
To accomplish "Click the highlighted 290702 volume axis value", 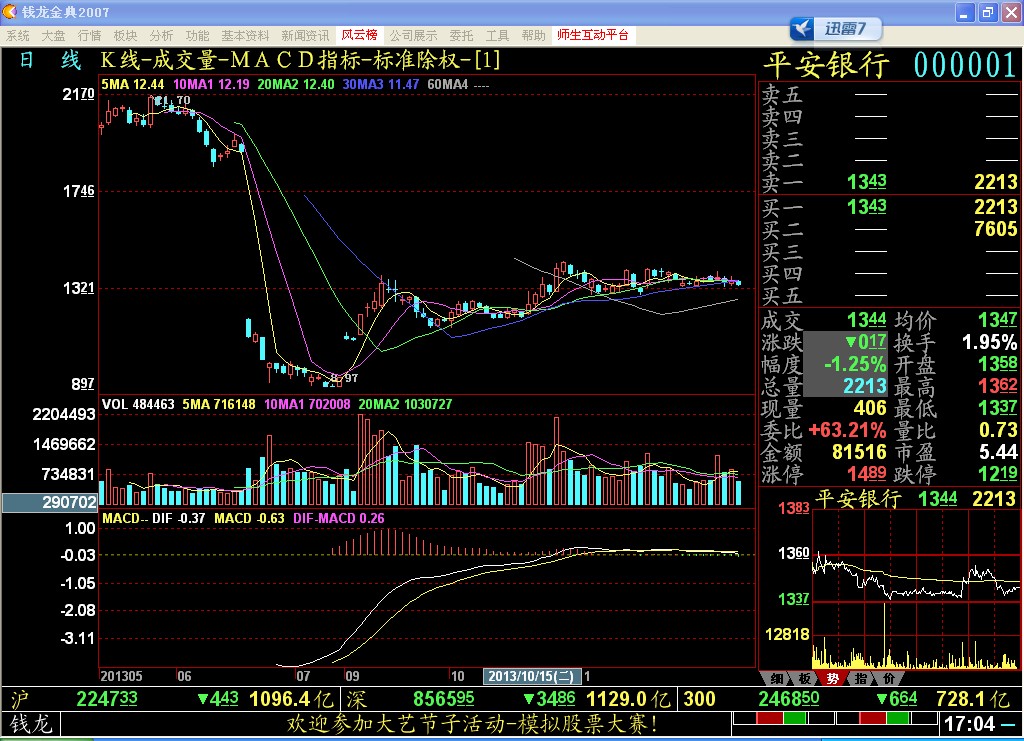I will (50, 502).
